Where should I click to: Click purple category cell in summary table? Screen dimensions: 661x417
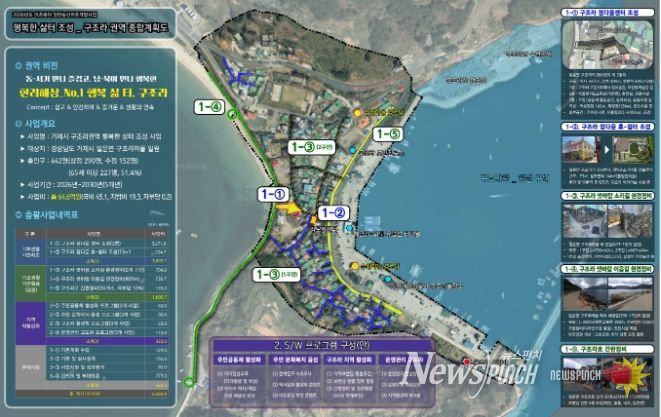pyautogui.click(x=30, y=323)
